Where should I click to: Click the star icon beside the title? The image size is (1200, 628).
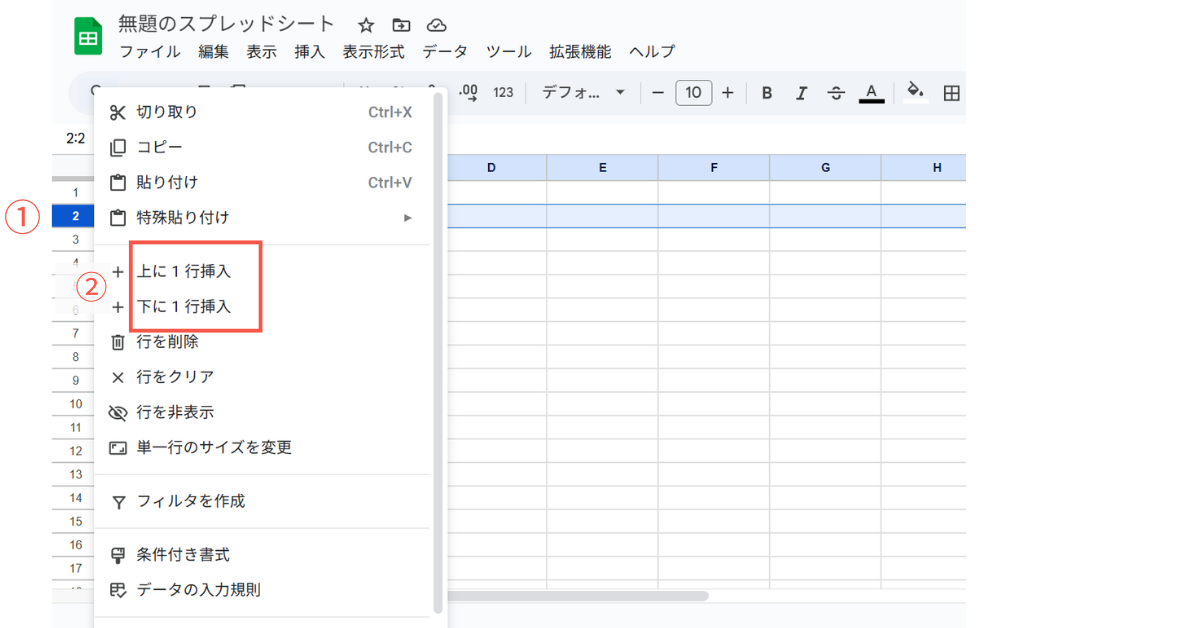click(366, 25)
